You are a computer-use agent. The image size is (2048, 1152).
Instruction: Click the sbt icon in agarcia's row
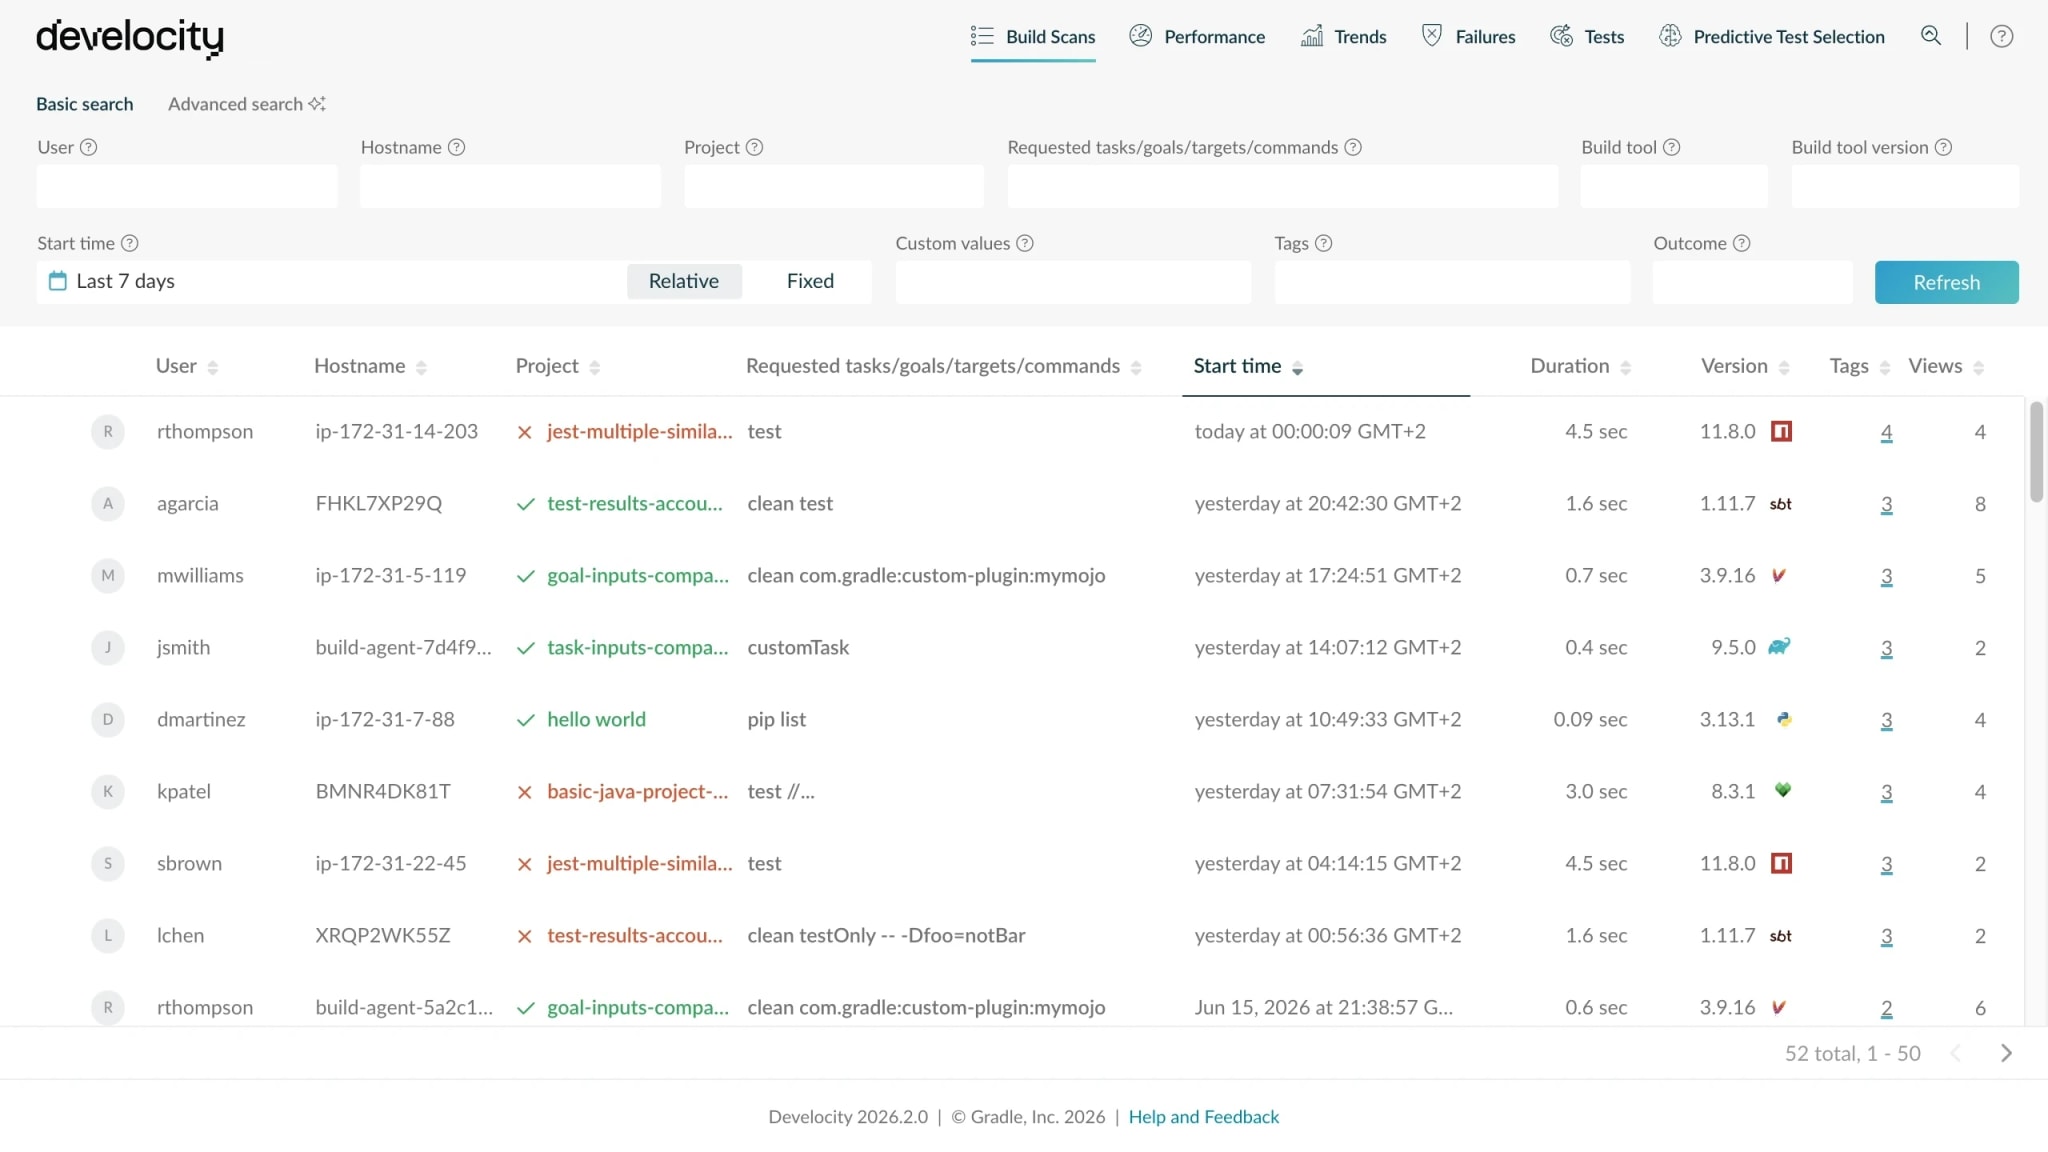tap(1781, 504)
